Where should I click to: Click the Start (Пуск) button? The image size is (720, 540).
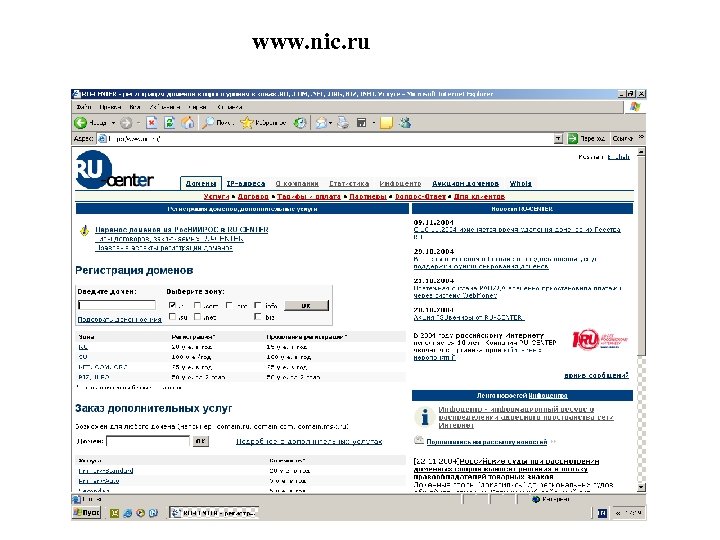coord(87,512)
